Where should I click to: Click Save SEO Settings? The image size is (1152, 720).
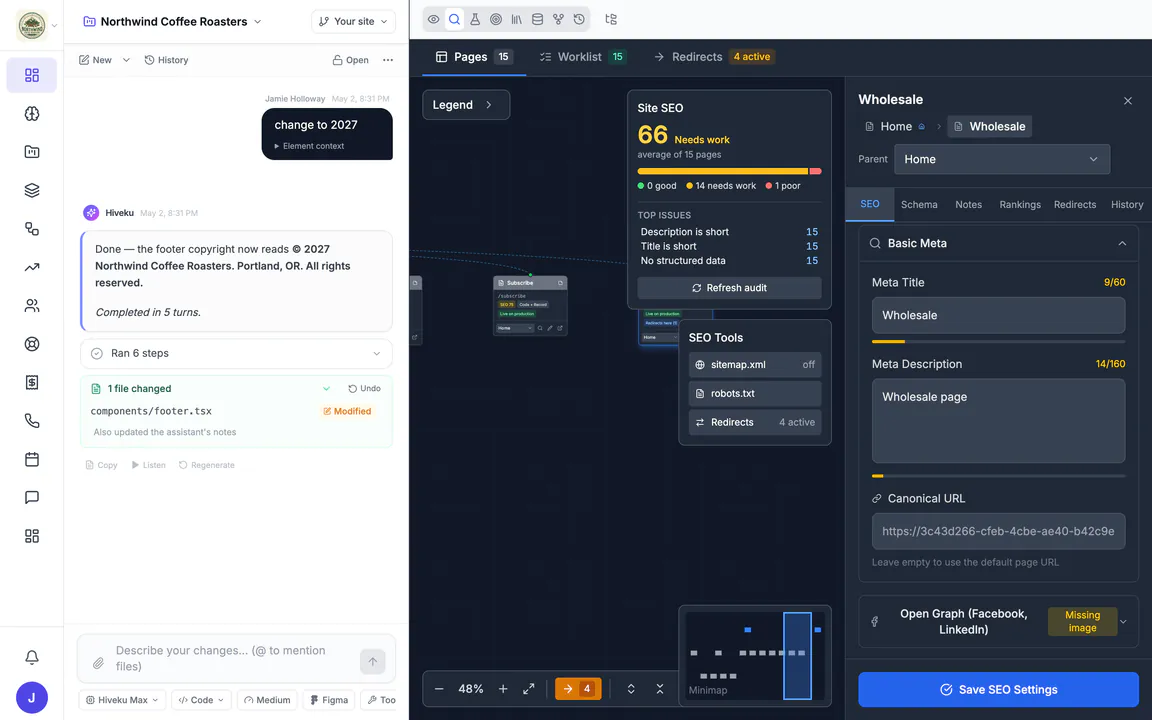[x=998, y=689]
